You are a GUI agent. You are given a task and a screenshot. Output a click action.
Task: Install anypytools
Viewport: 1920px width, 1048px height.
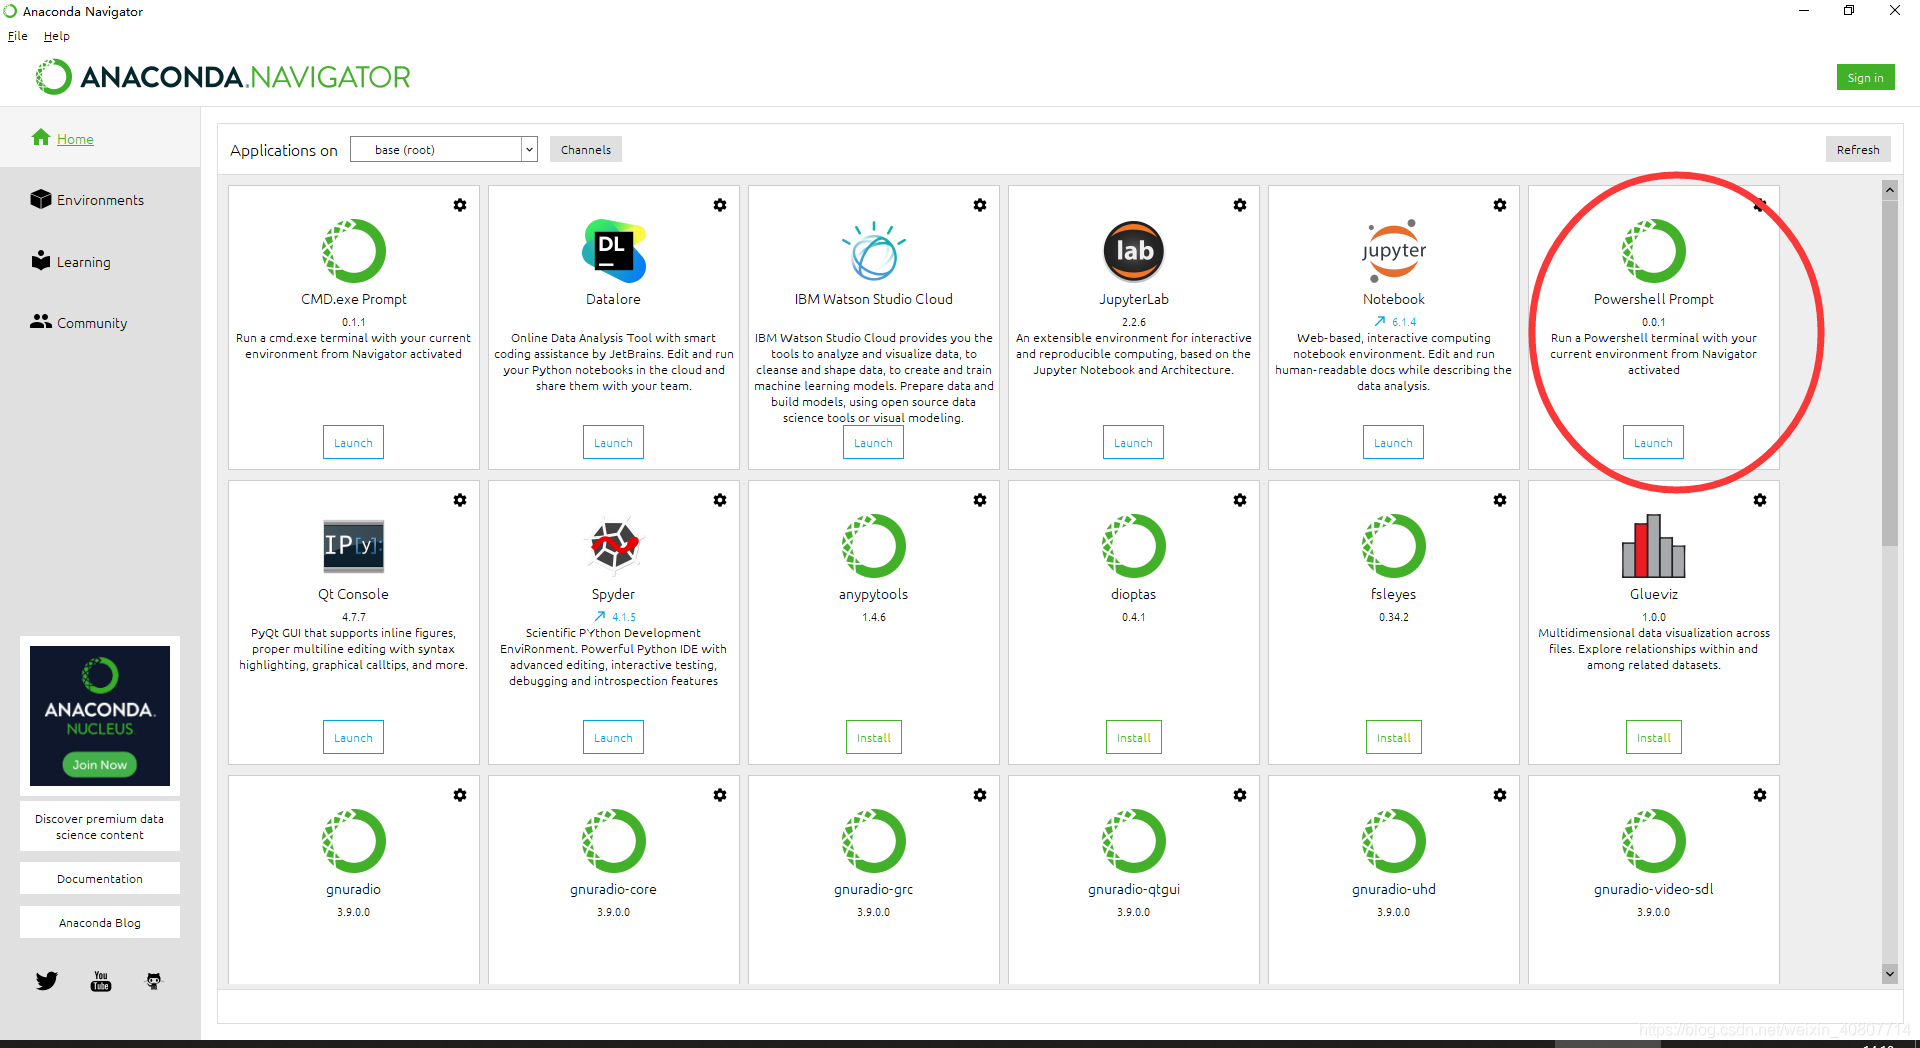[874, 738]
